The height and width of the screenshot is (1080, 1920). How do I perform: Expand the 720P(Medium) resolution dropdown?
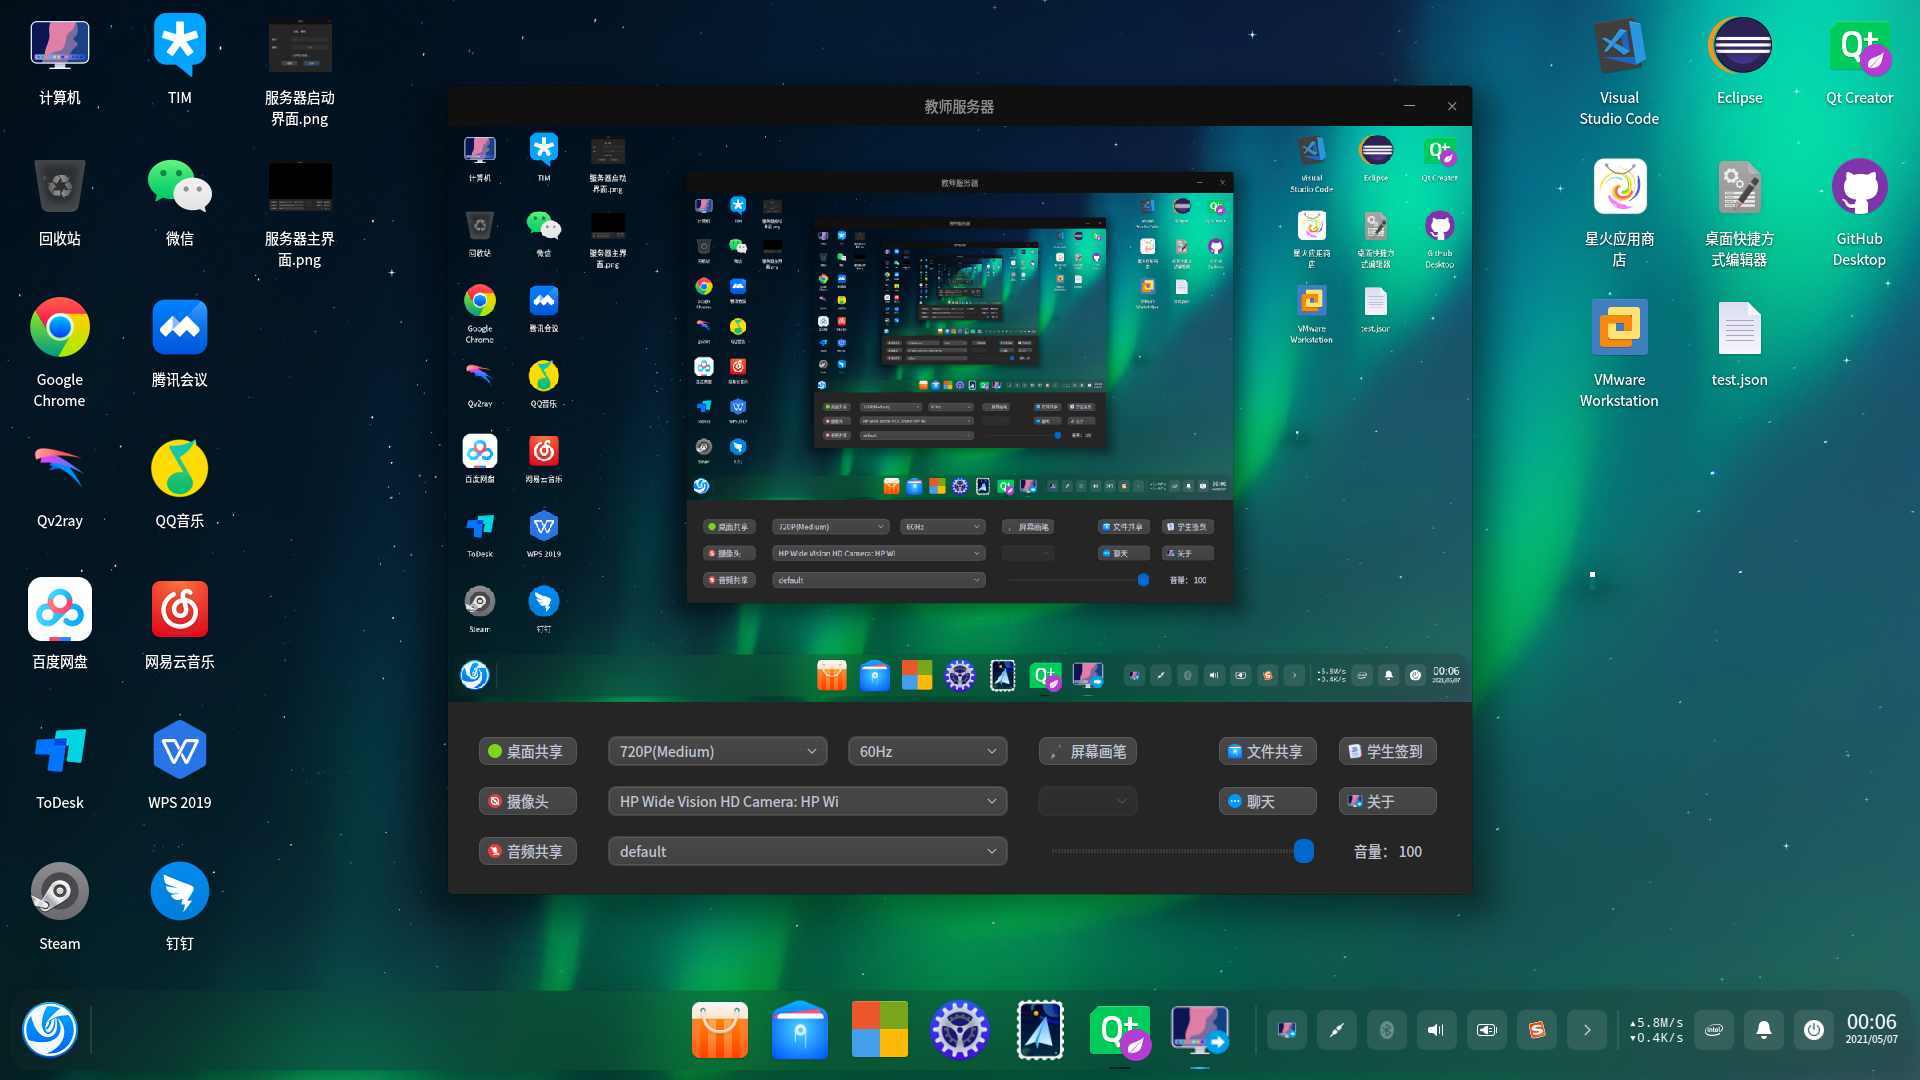tap(717, 751)
